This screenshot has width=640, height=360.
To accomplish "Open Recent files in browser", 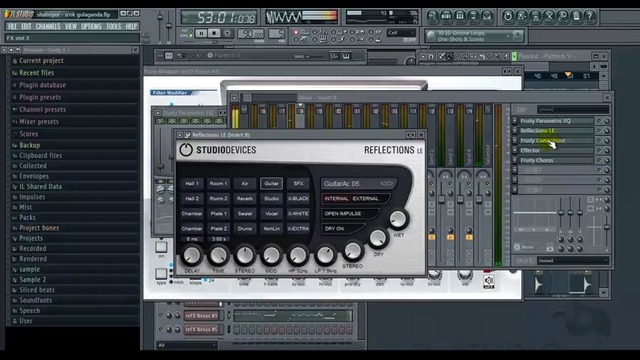I will click(x=37, y=73).
